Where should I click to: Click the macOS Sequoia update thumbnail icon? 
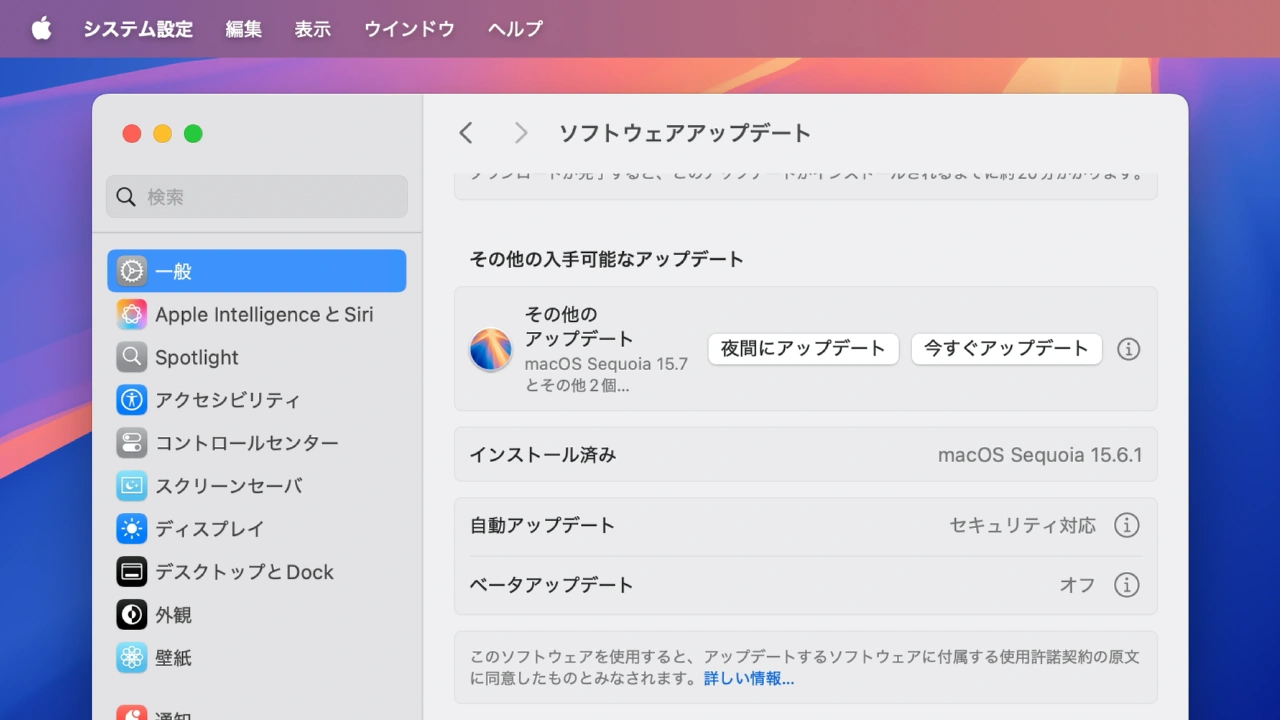tap(490, 349)
